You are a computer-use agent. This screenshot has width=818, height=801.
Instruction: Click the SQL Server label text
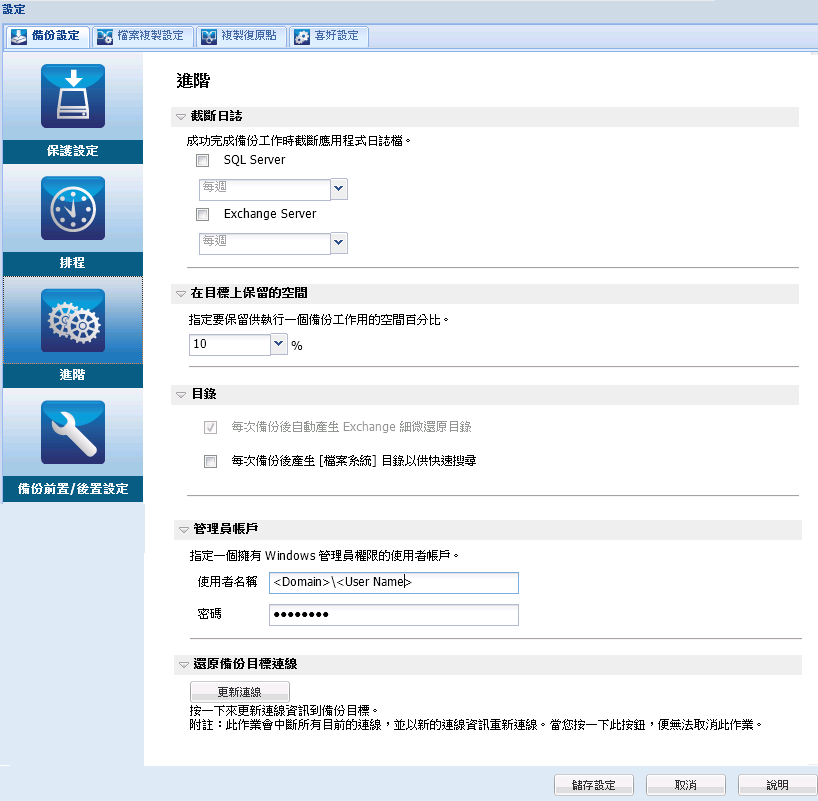255,160
